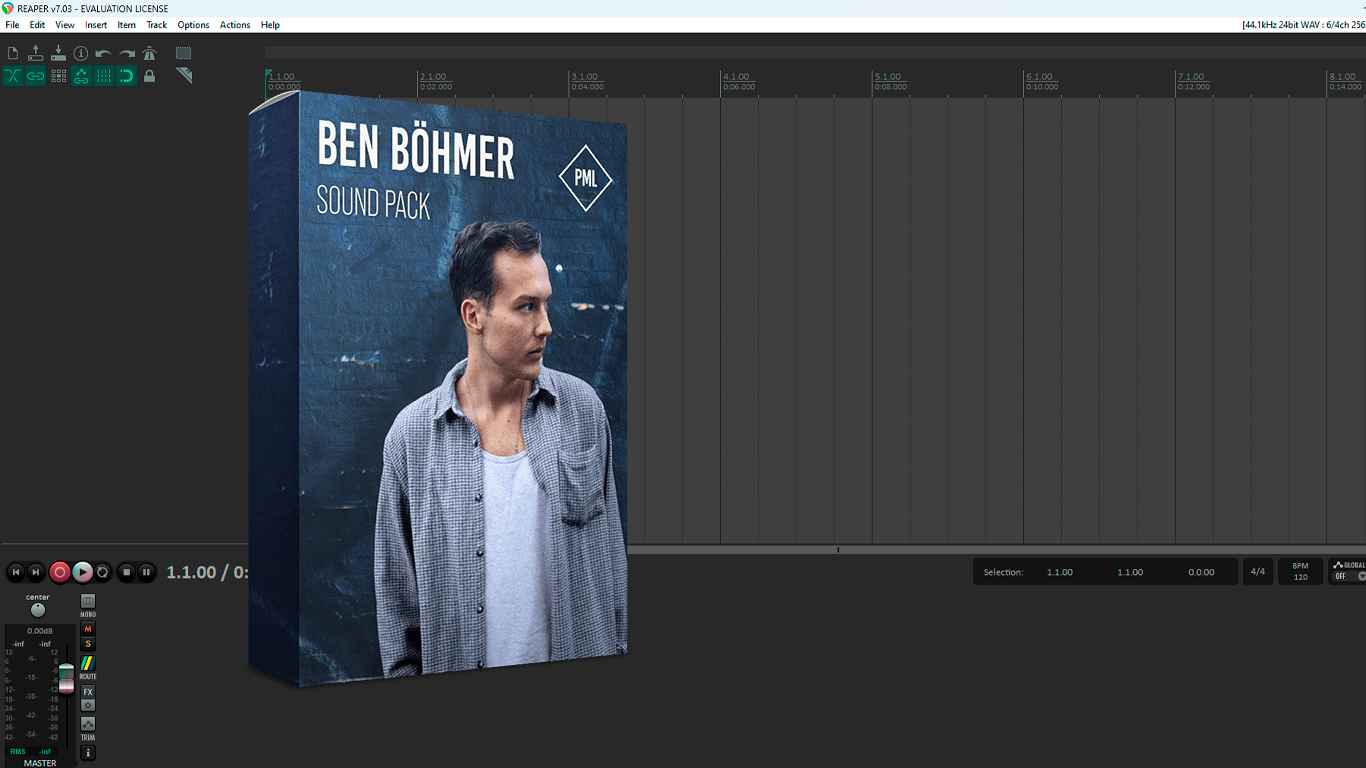Save project with the download arrow icon
Image resolution: width=1366 pixels, height=768 pixels.
point(58,53)
